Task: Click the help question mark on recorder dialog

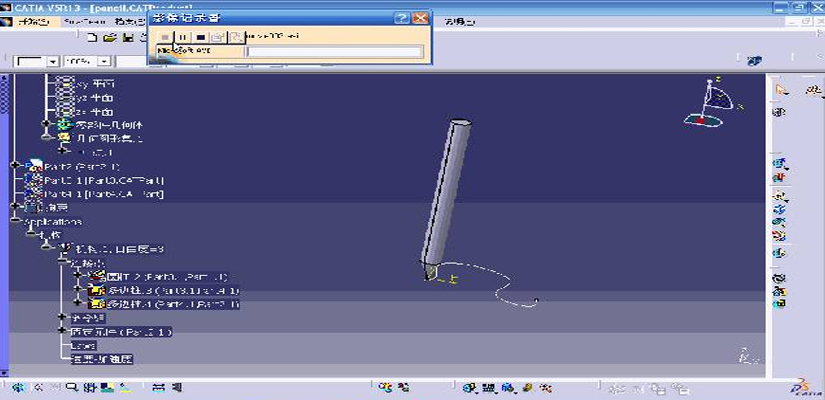Action: [401, 18]
